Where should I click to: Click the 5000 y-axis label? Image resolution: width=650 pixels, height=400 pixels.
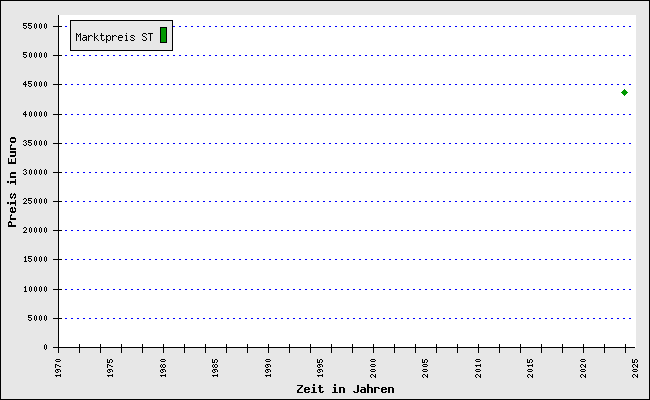(38, 318)
